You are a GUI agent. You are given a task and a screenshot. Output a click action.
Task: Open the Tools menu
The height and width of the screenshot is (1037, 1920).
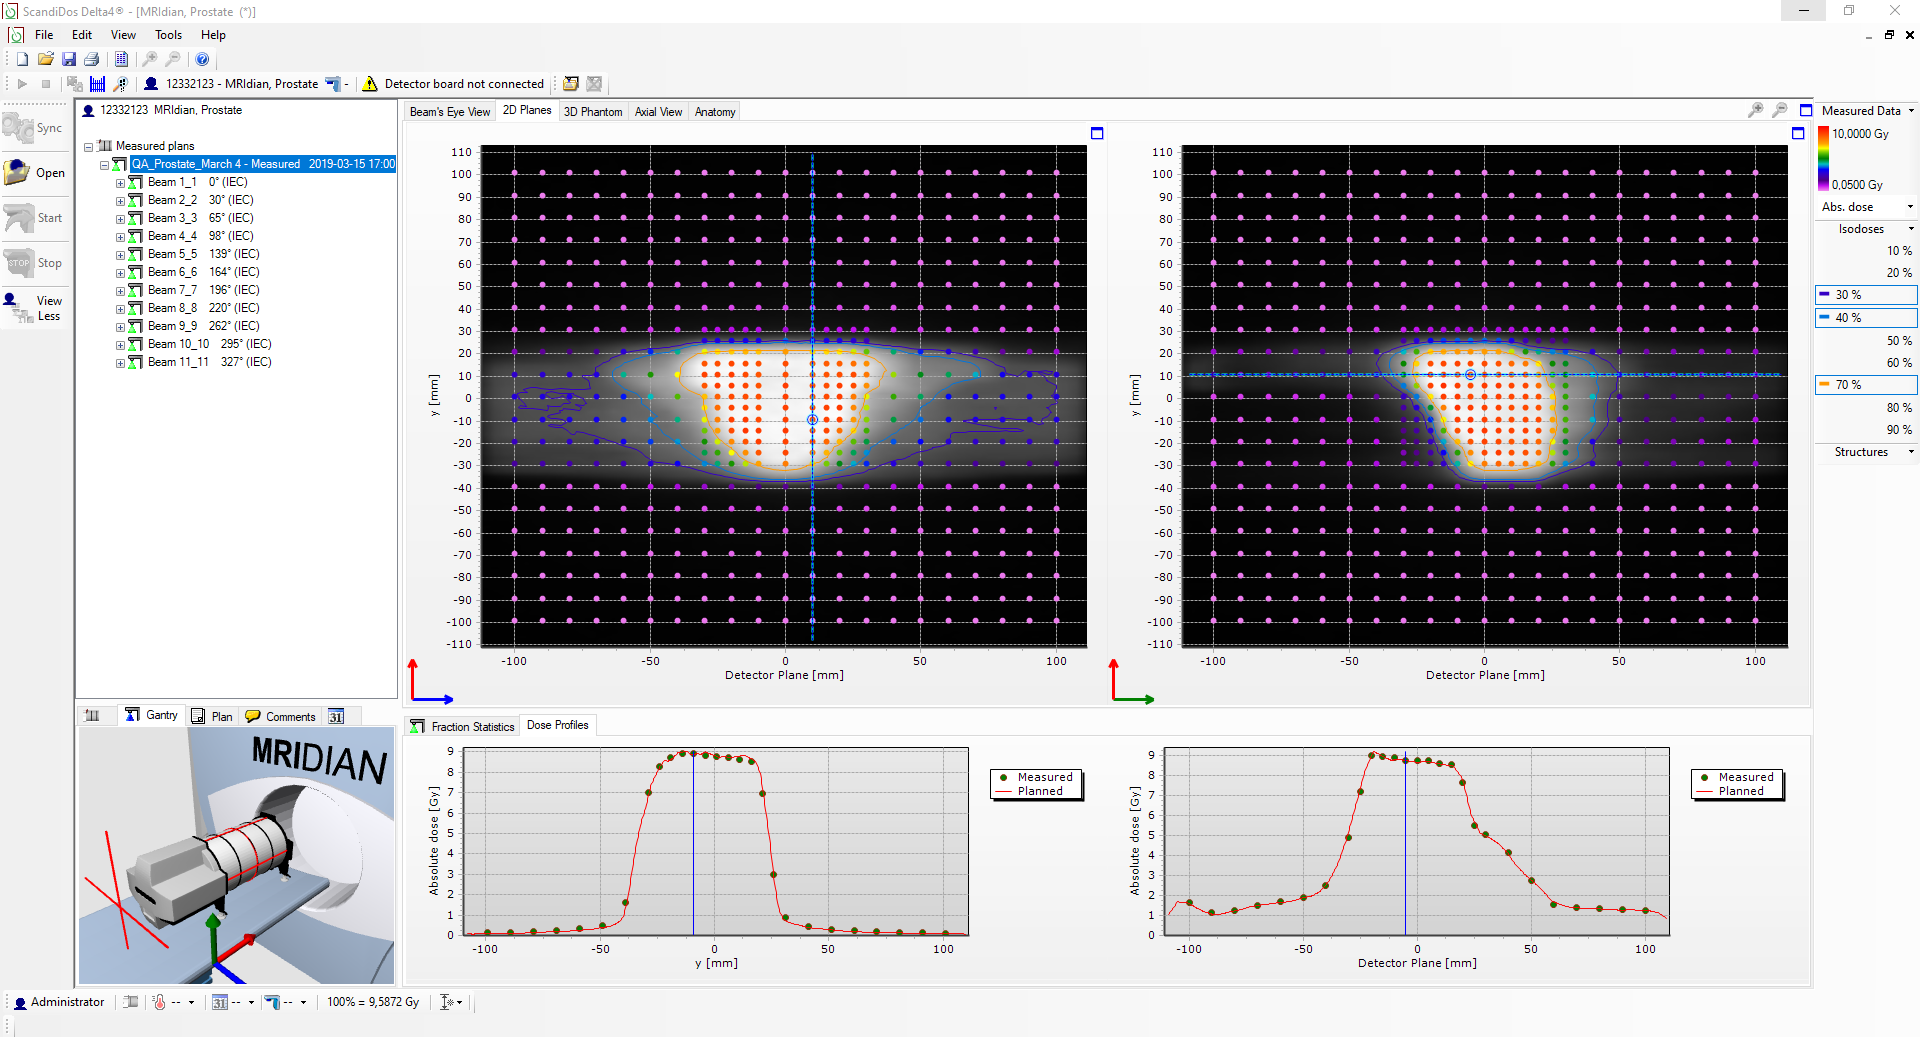[x=168, y=35]
